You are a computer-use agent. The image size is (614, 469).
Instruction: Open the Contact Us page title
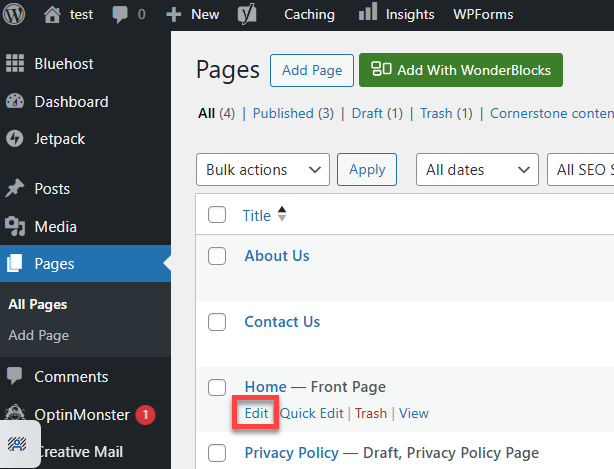pos(282,321)
